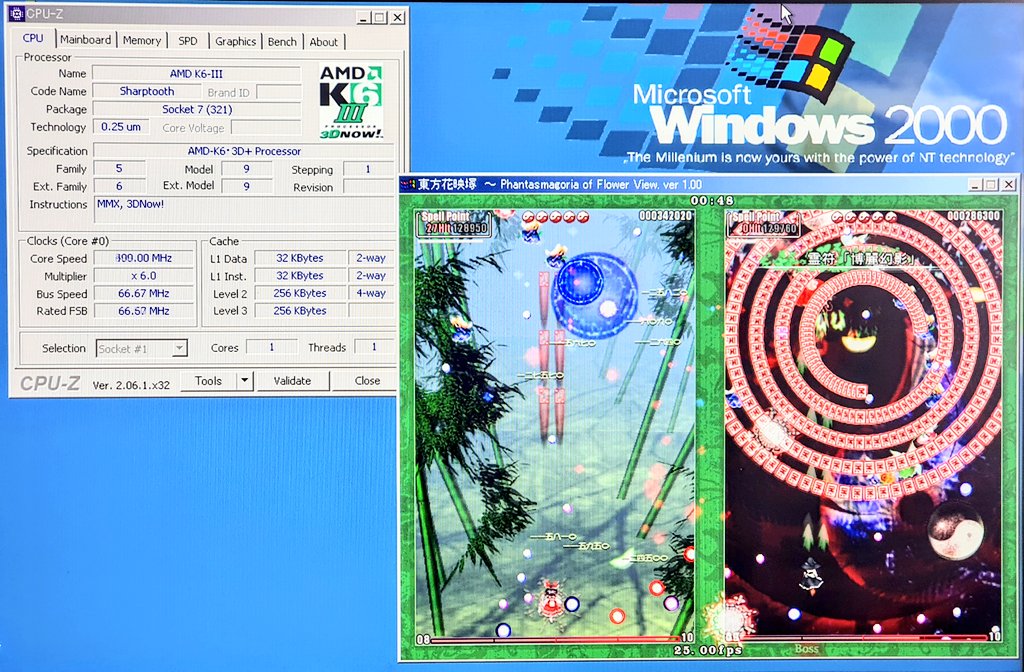Click the Level 2 4-way associativity value
Image resolution: width=1024 pixels, height=672 pixels.
coord(371,293)
